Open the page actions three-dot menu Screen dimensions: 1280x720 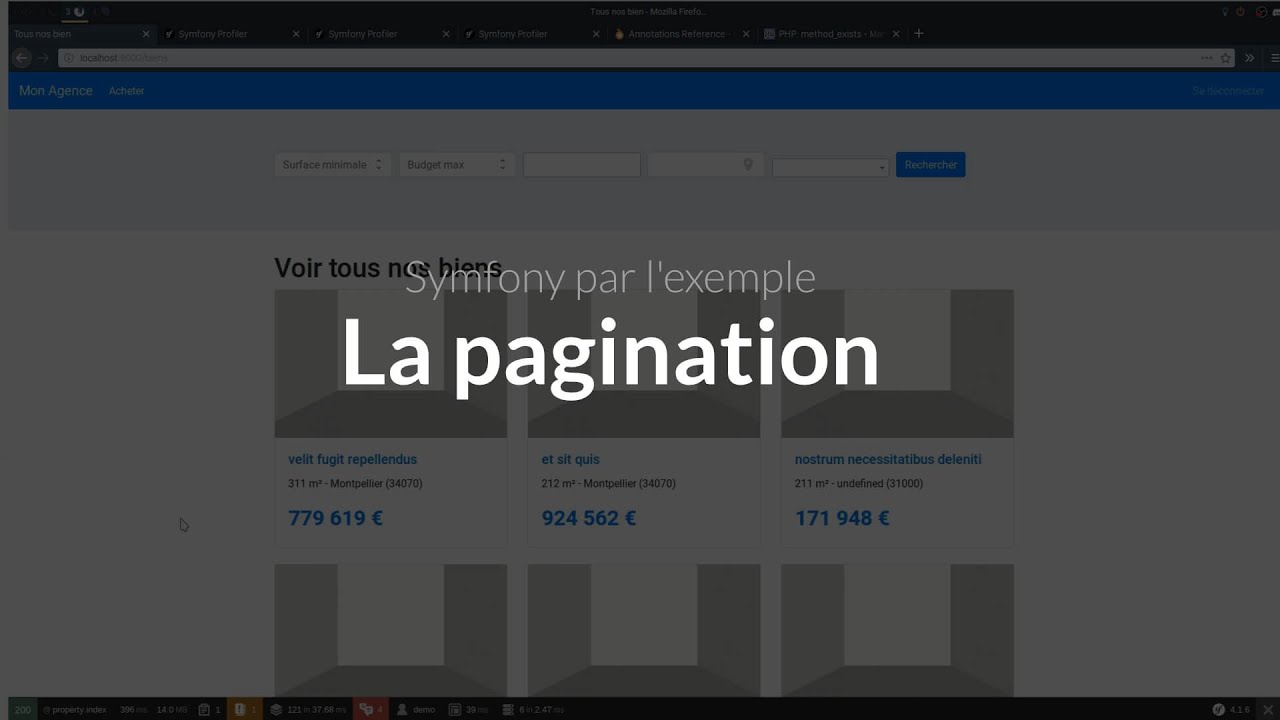pos(1206,58)
